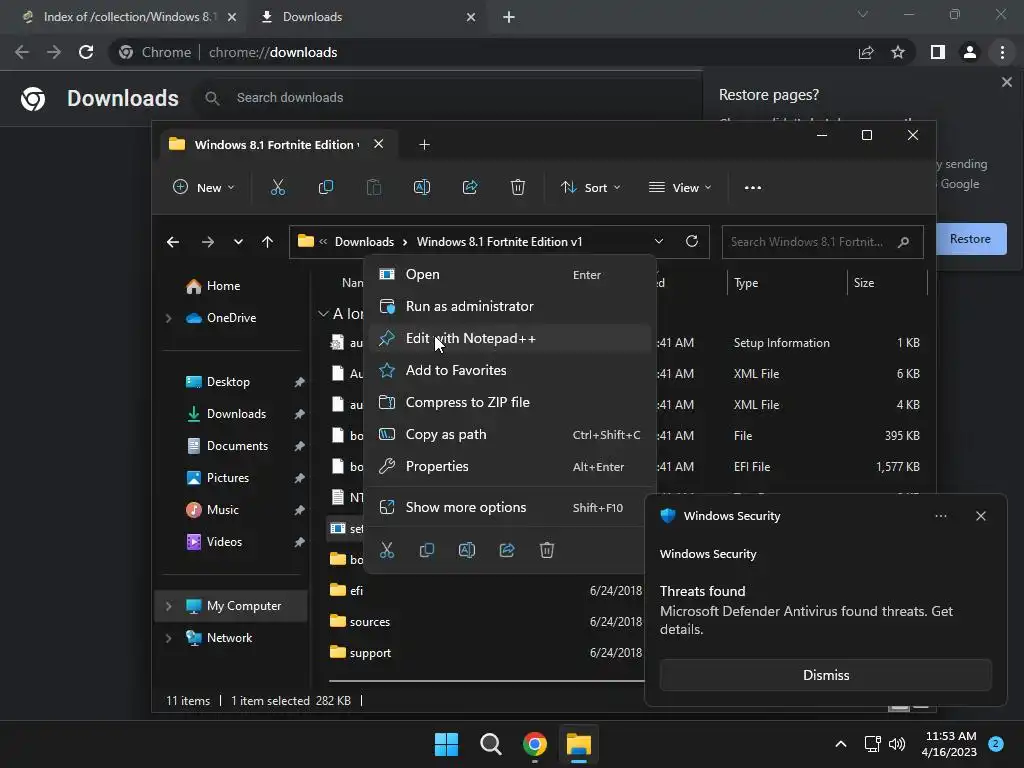Choose Add to Favorites

coord(509,370)
